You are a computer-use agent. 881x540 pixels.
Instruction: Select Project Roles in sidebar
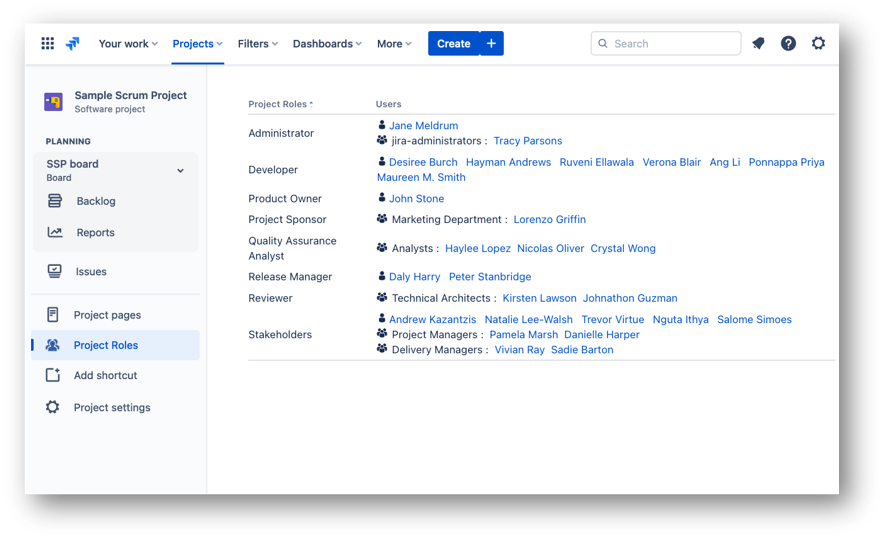coord(116,345)
